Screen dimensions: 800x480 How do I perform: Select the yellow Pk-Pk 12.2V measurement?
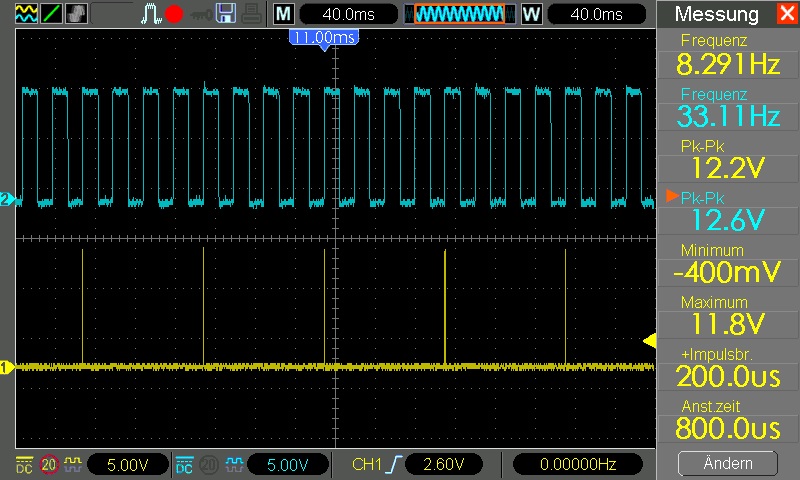coord(728,159)
